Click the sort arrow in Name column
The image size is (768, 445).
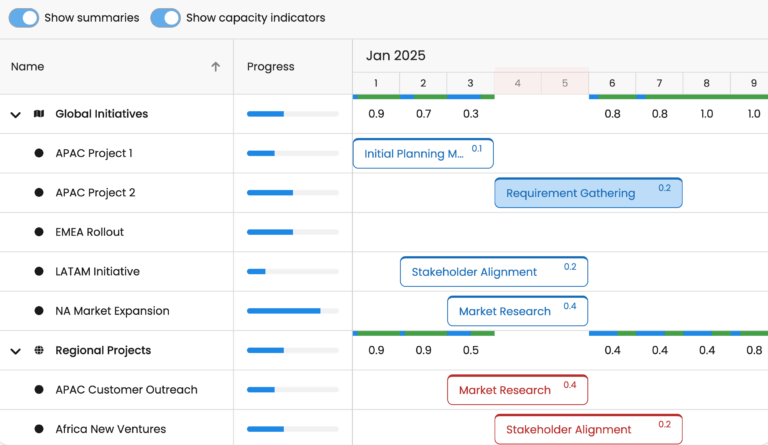tap(215, 67)
